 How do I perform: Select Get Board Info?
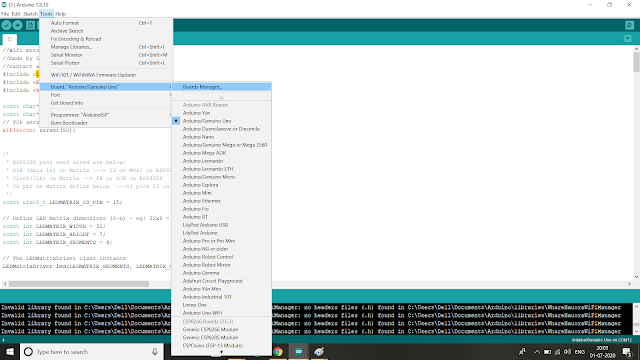click(x=106, y=103)
